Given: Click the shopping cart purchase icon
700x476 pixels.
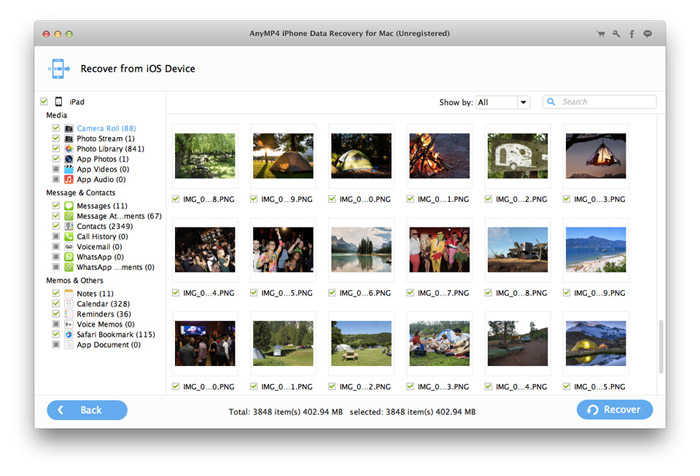Looking at the screenshot, I should 600,34.
